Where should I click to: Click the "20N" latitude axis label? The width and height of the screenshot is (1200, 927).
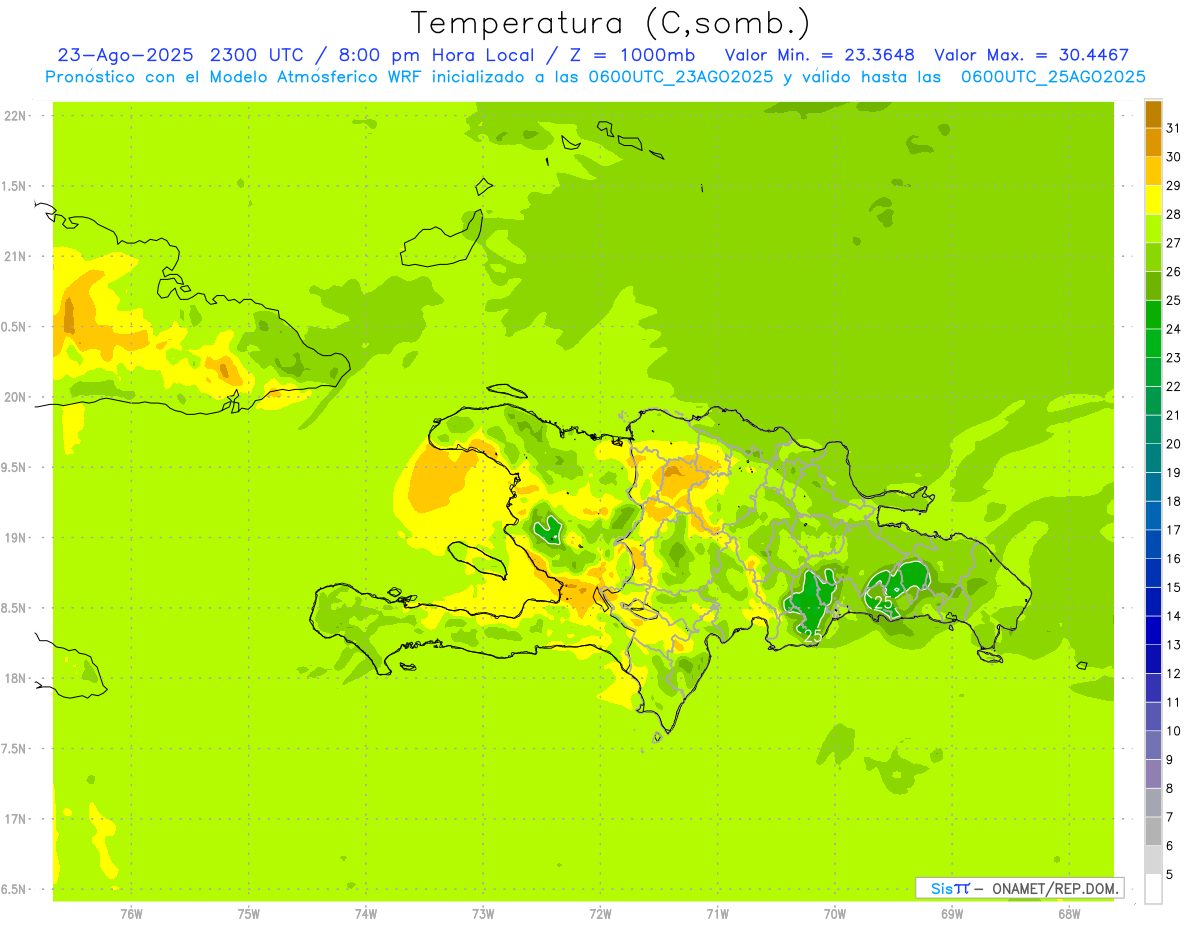coord(15,397)
